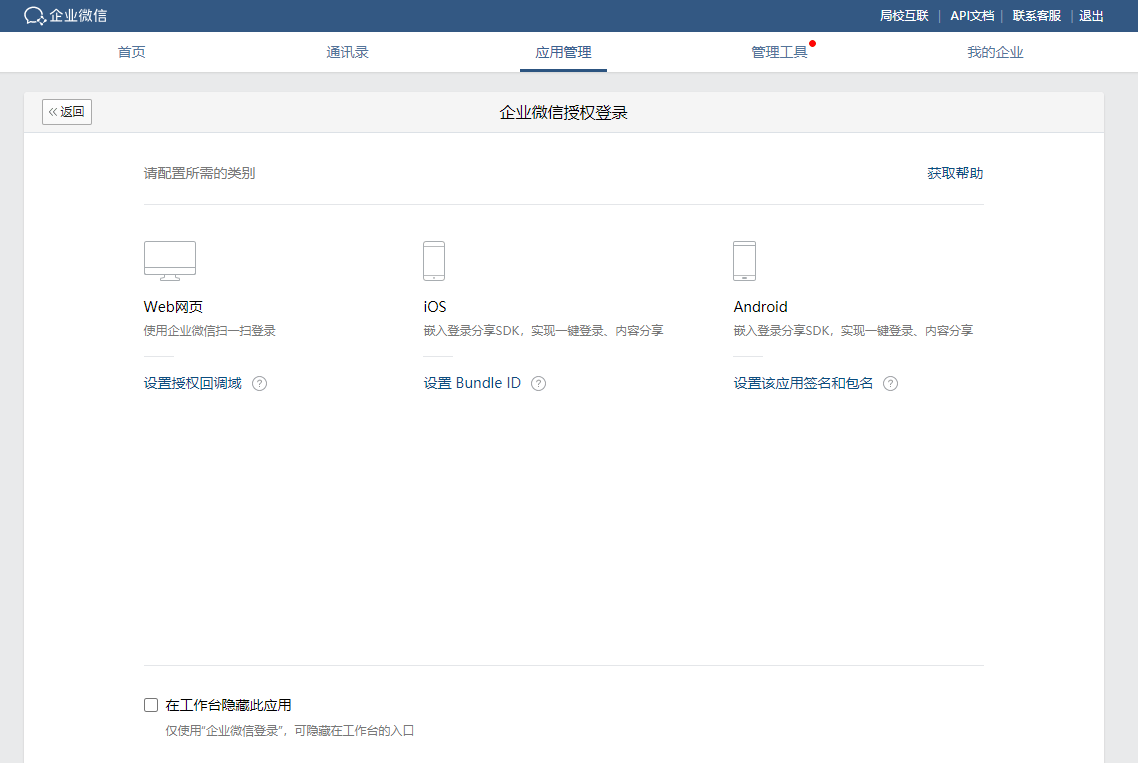Click 联系客服 in the top bar

1037,16
